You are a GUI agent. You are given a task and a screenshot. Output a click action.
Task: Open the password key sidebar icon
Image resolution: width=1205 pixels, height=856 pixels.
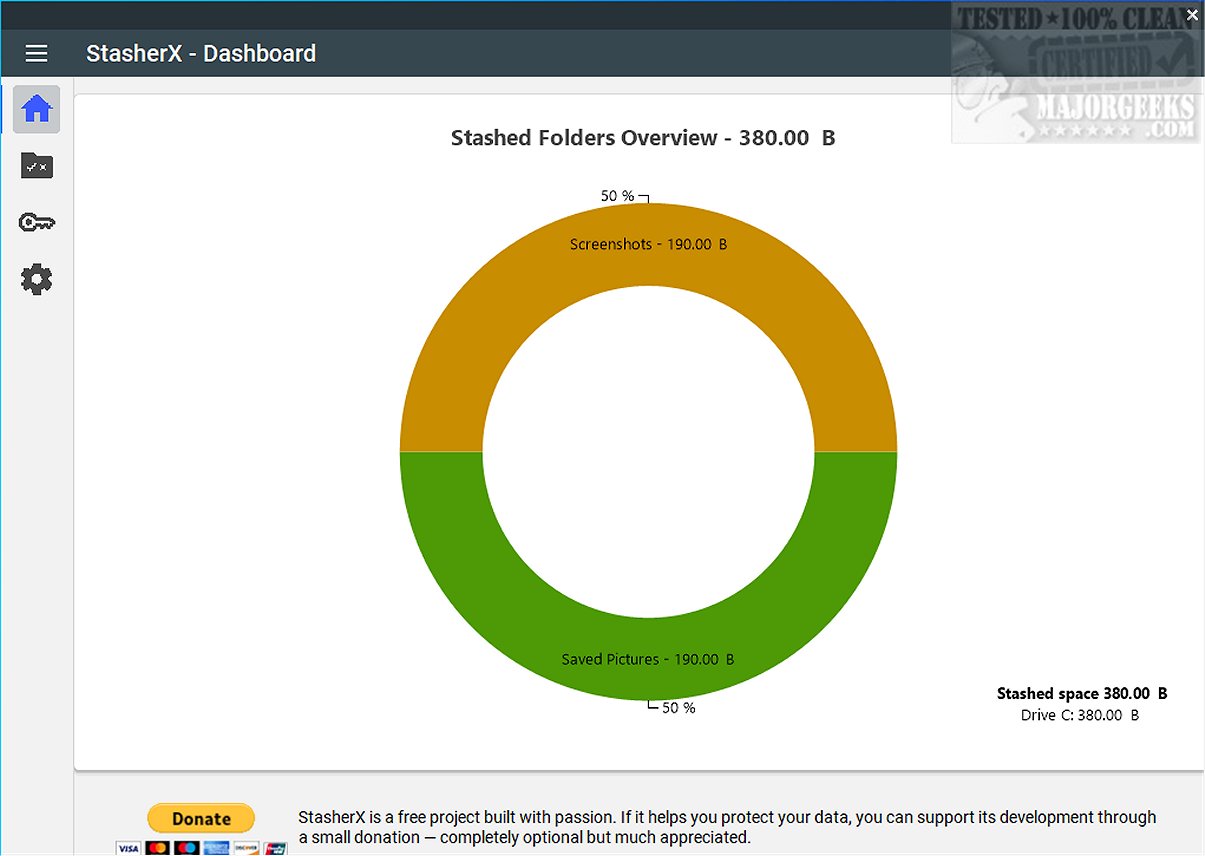[37, 222]
